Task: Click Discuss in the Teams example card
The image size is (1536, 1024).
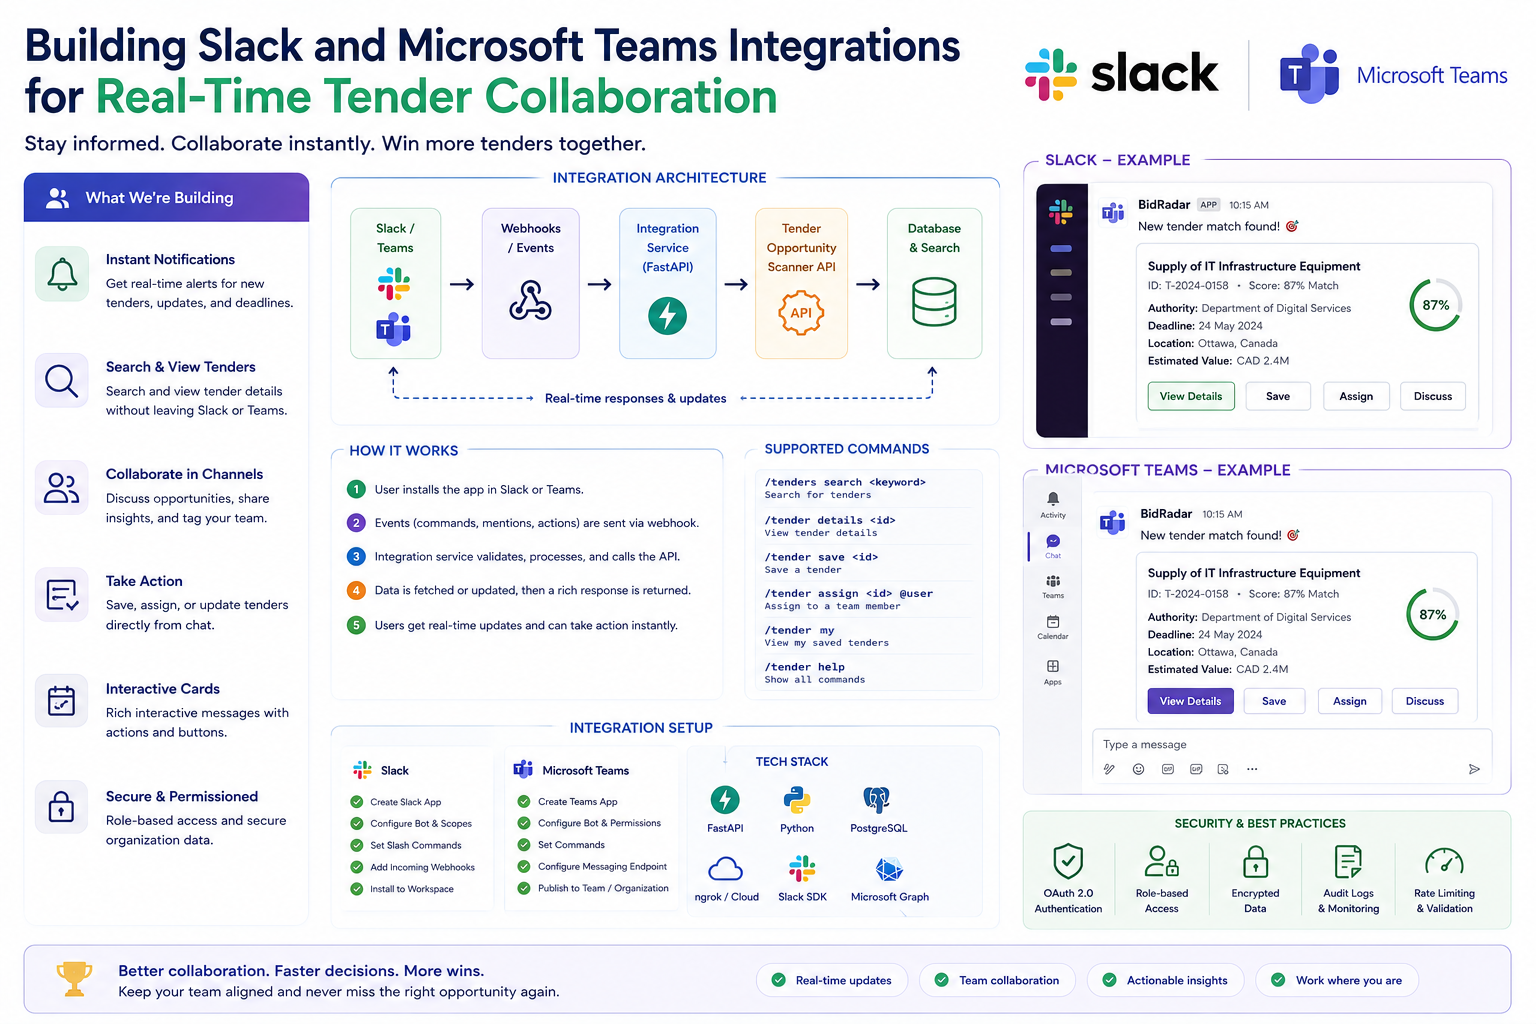Action: (1425, 701)
